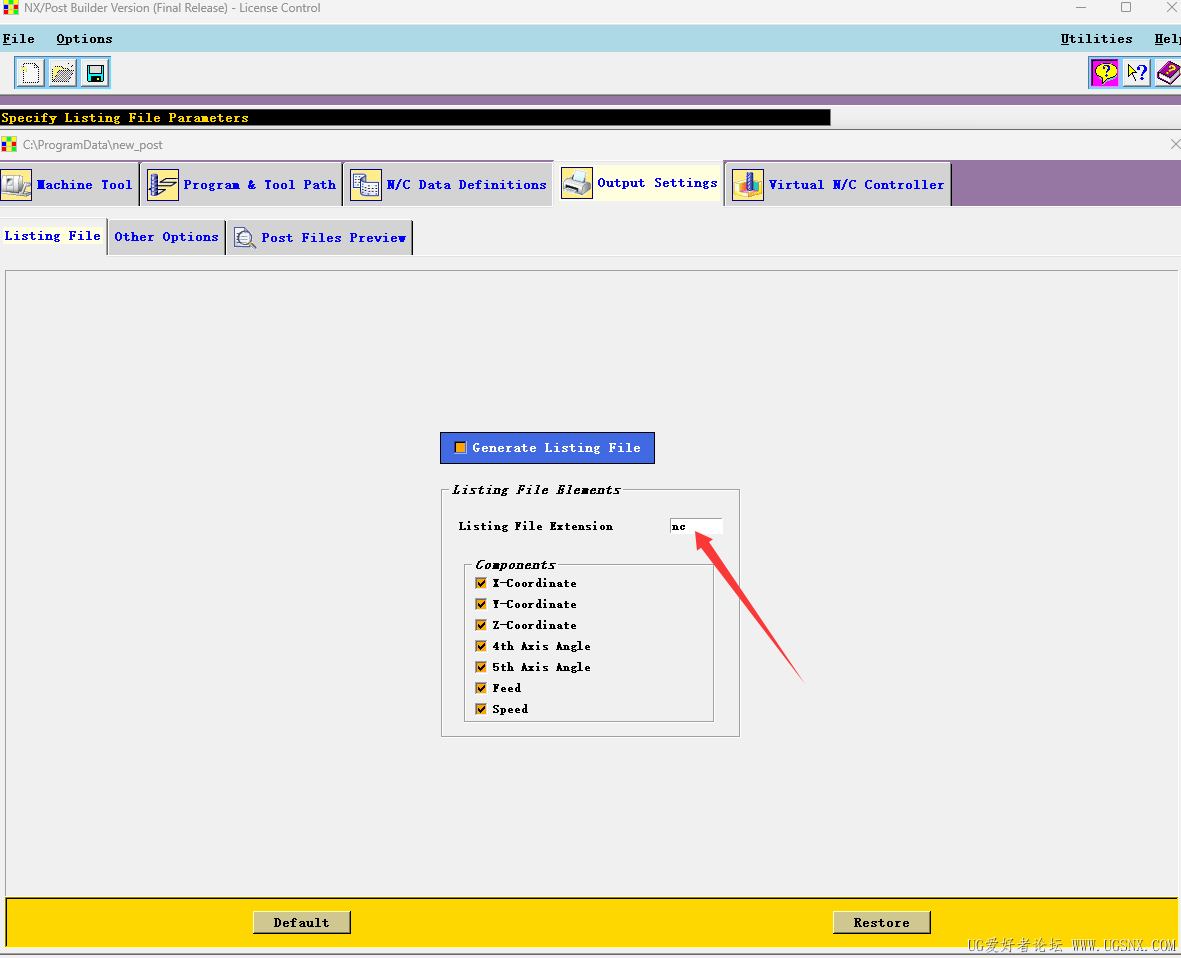This screenshot has width=1181, height=958.
Task: Toggle the Feed checkbox
Action: [481, 688]
